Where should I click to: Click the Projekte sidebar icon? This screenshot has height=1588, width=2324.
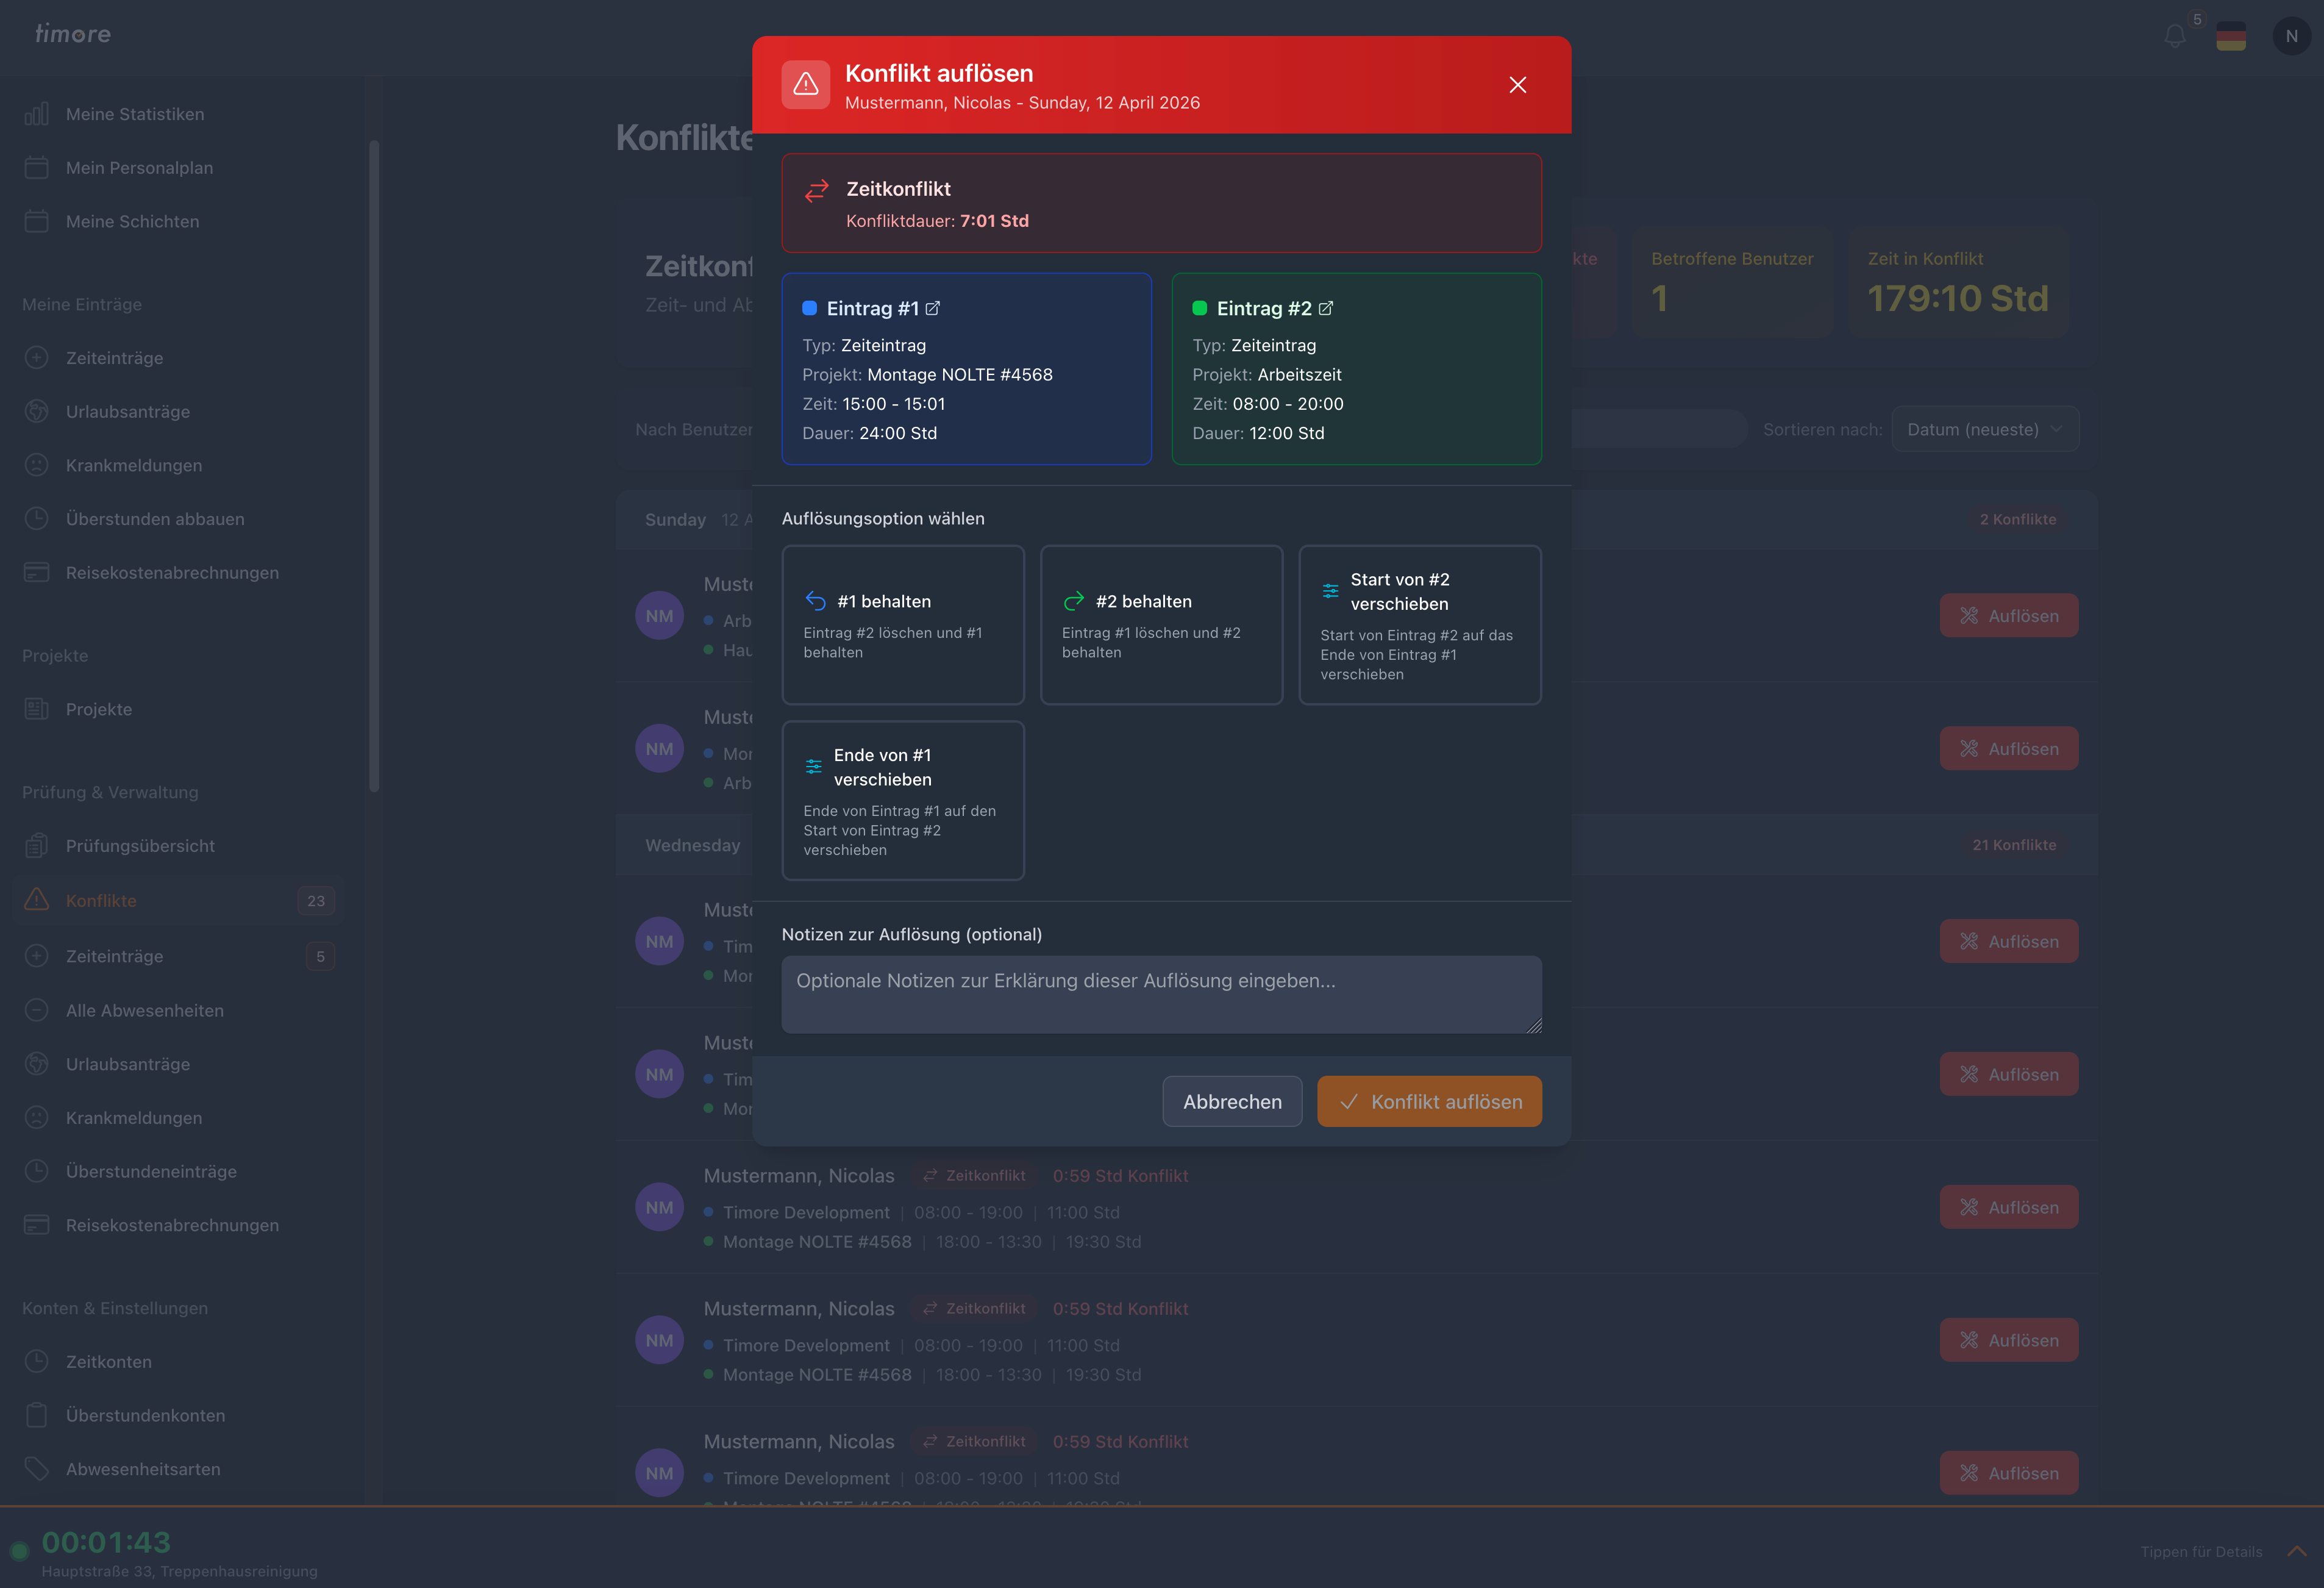click(x=37, y=709)
